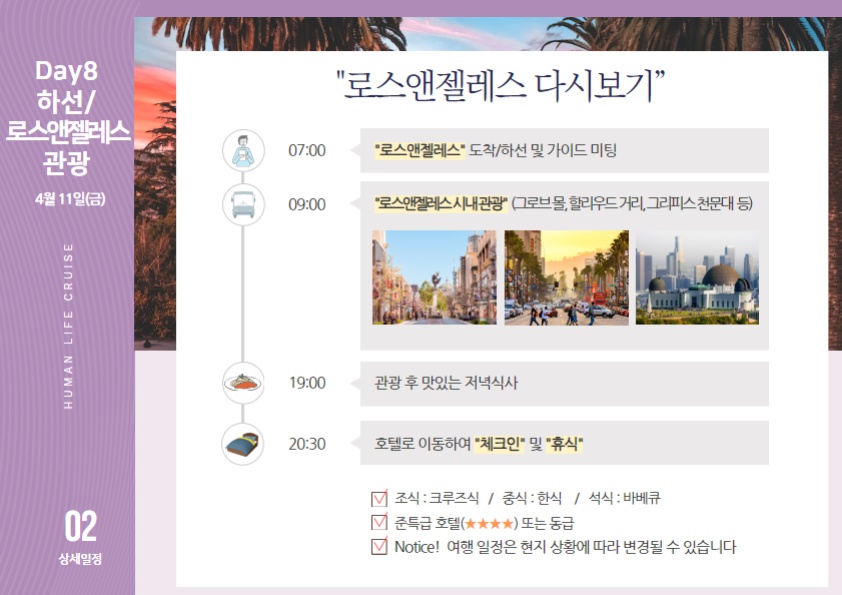Screen dimensions: 842x595
Task: Click the tour bus icon at 09:00
Action: coord(243,205)
